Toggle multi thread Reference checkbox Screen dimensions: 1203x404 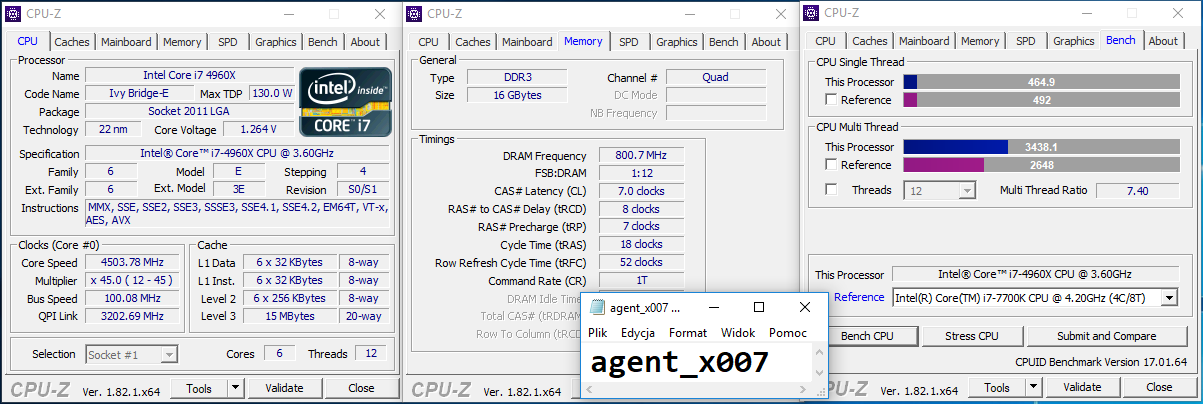pyautogui.click(x=831, y=165)
